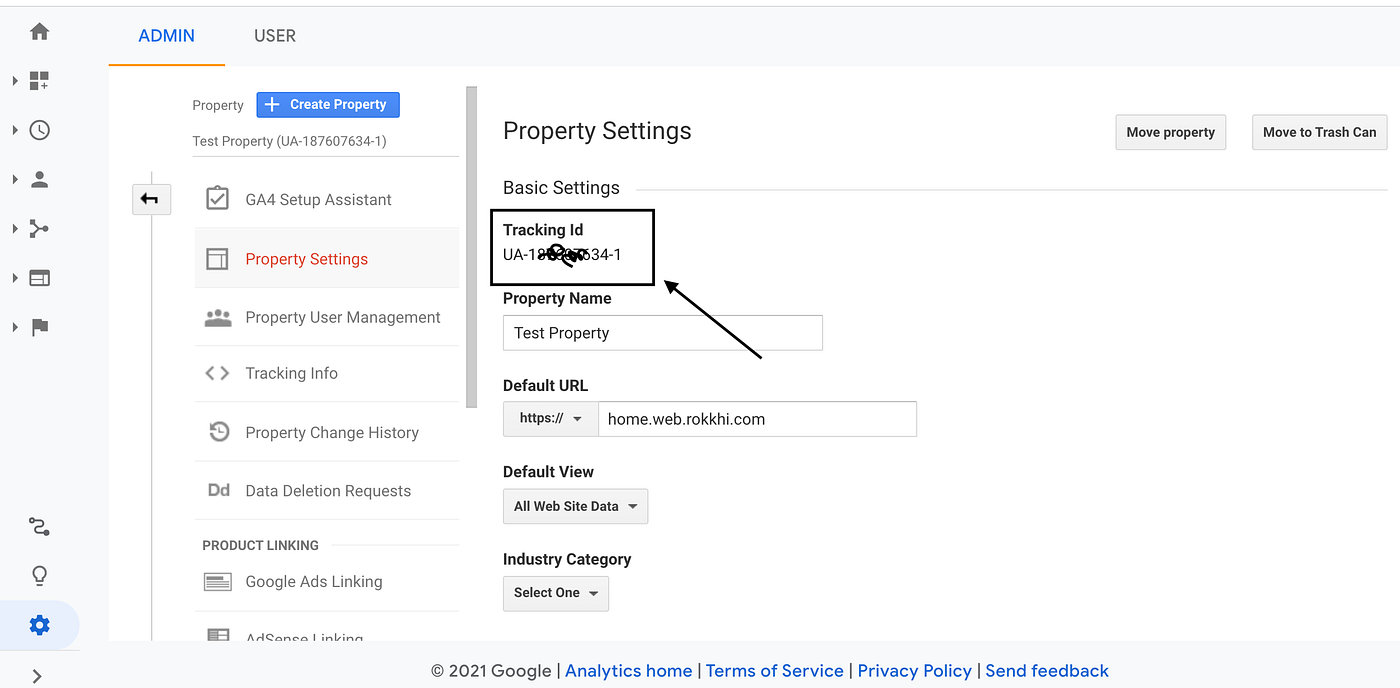The width and height of the screenshot is (1400, 688).
Task: Click the back arrow column button
Action: point(151,200)
